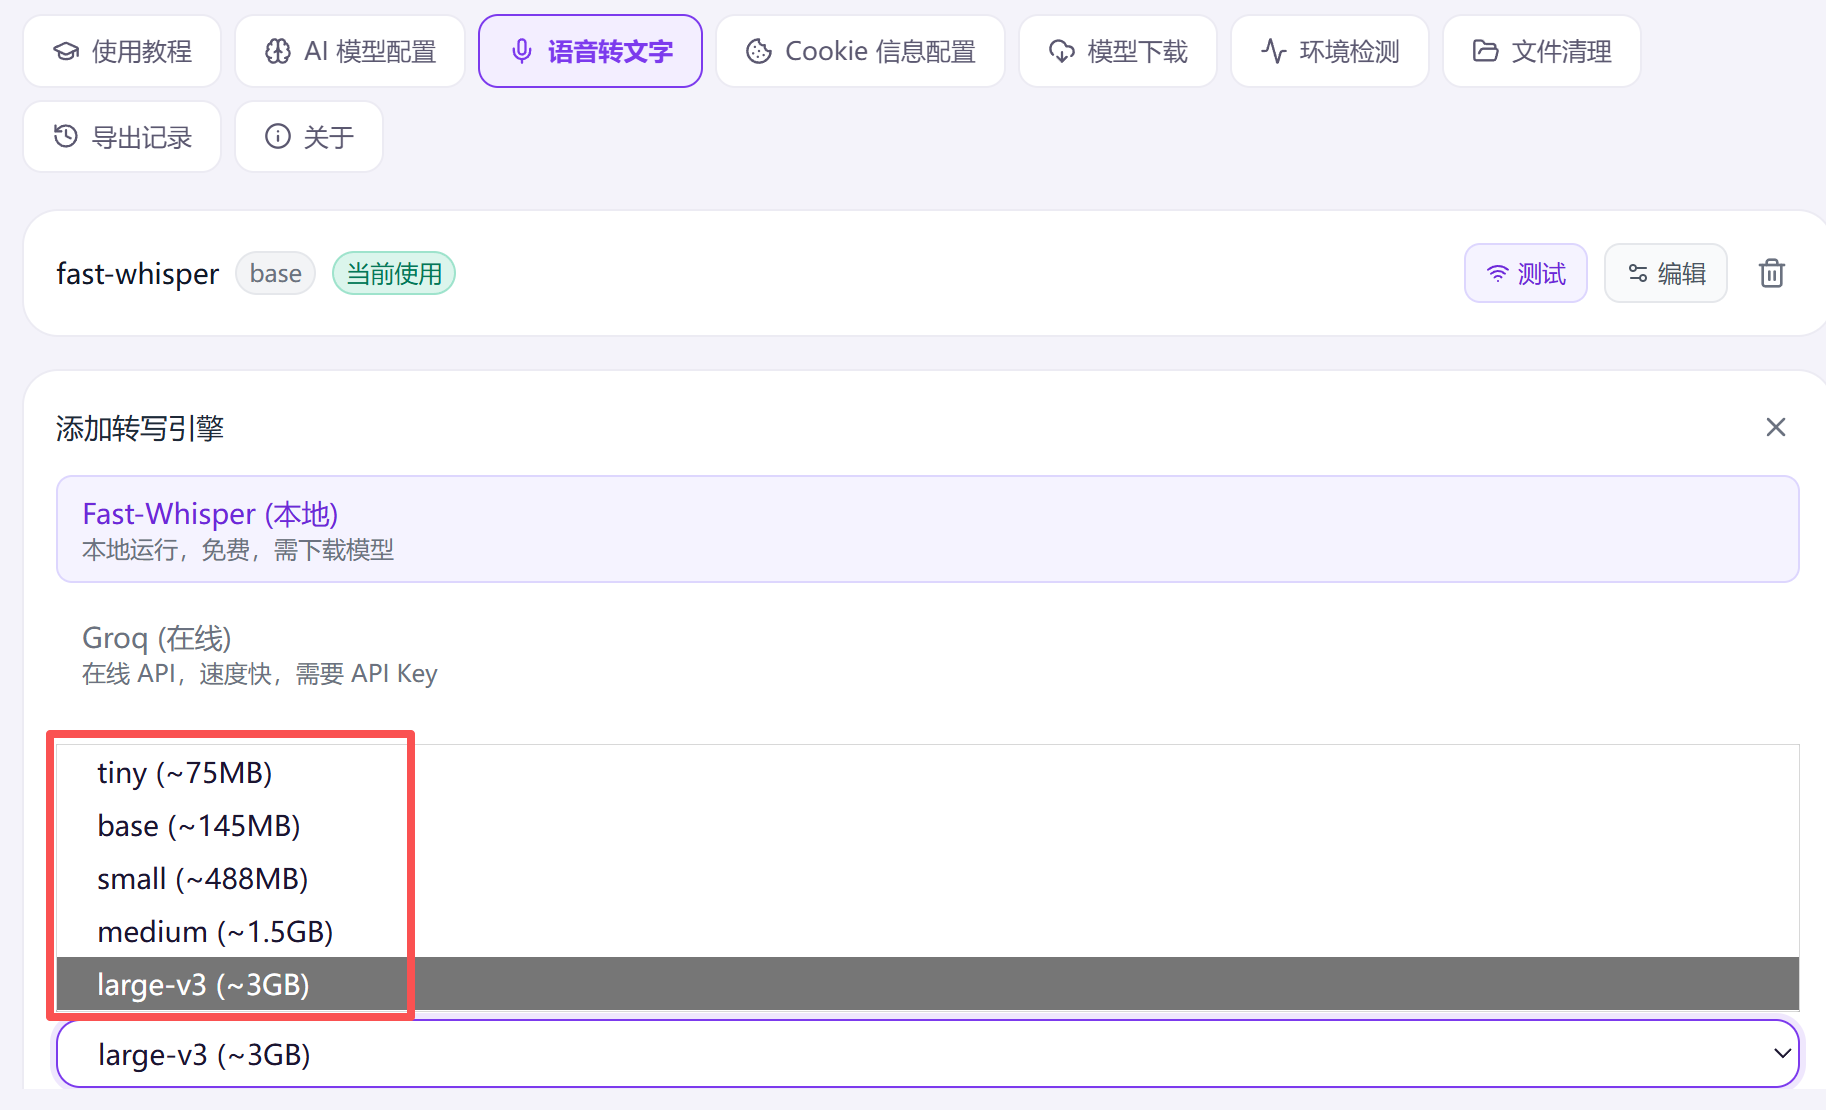Open Cookie 信息配置 tab
Image resolution: width=1826 pixels, height=1110 pixels.
[x=860, y=51]
